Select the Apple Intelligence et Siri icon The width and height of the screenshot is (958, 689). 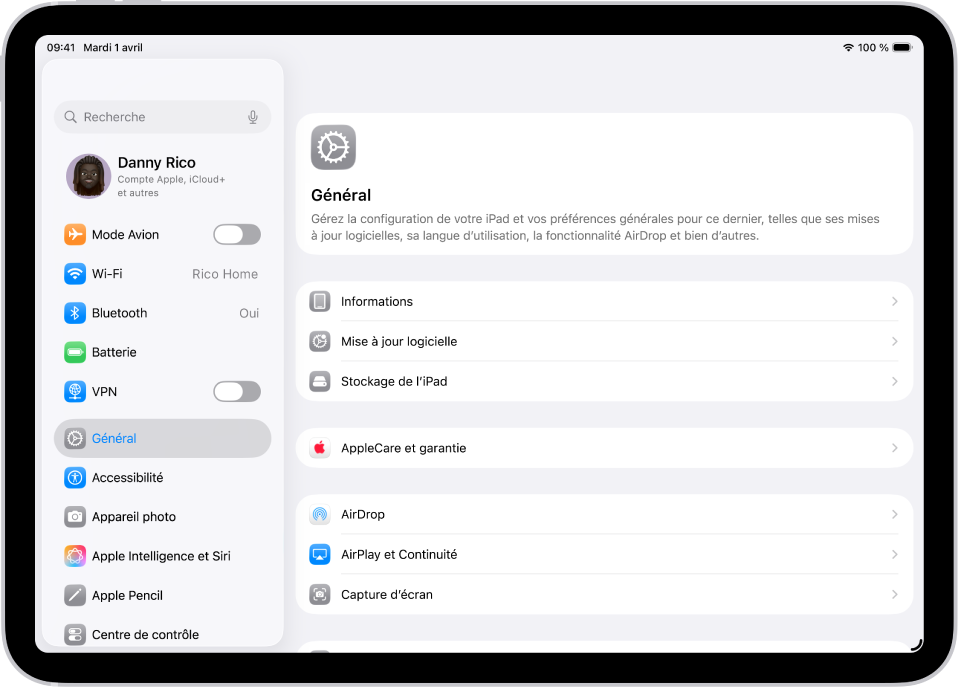coord(75,555)
